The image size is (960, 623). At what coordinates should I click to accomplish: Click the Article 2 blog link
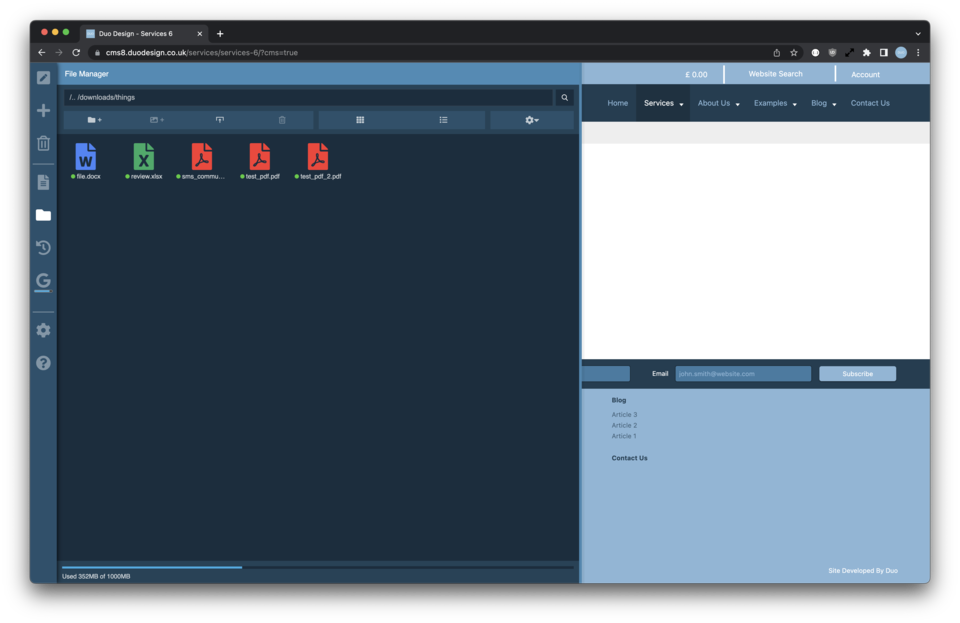pos(624,425)
